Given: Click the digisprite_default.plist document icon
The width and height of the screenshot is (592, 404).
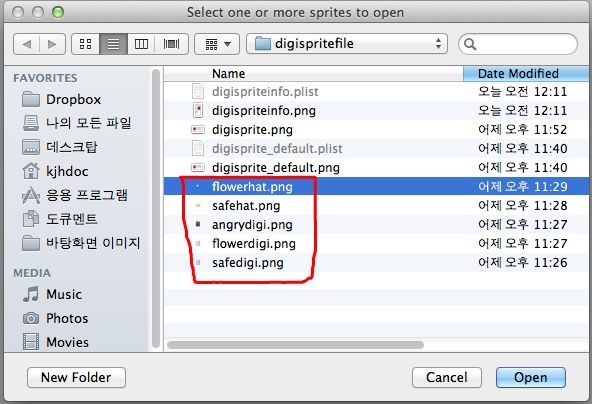Looking at the screenshot, I should (198, 148).
